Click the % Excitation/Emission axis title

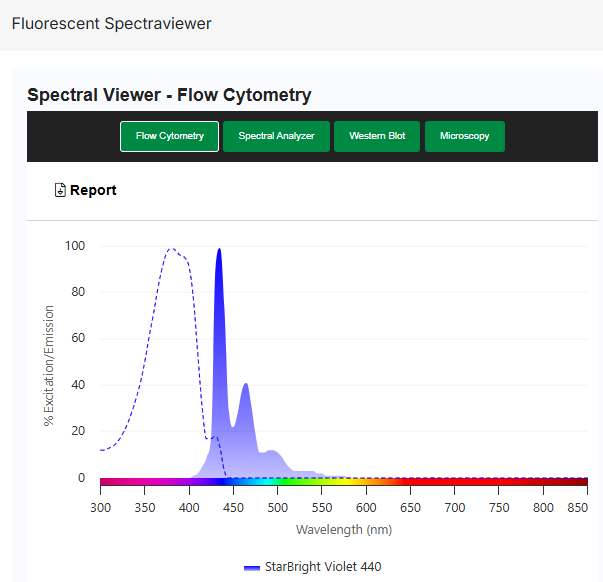point(49,366)
